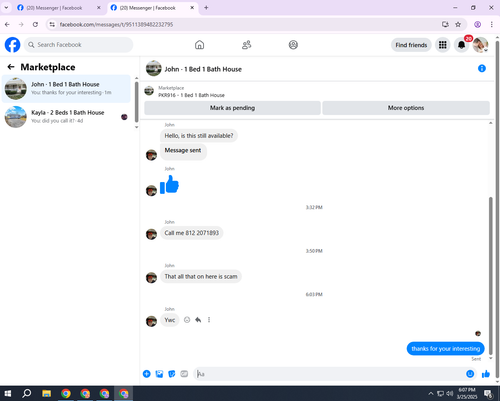Go back using Marketplace arrow
The image size is (500, 401).
coord(11,67)
